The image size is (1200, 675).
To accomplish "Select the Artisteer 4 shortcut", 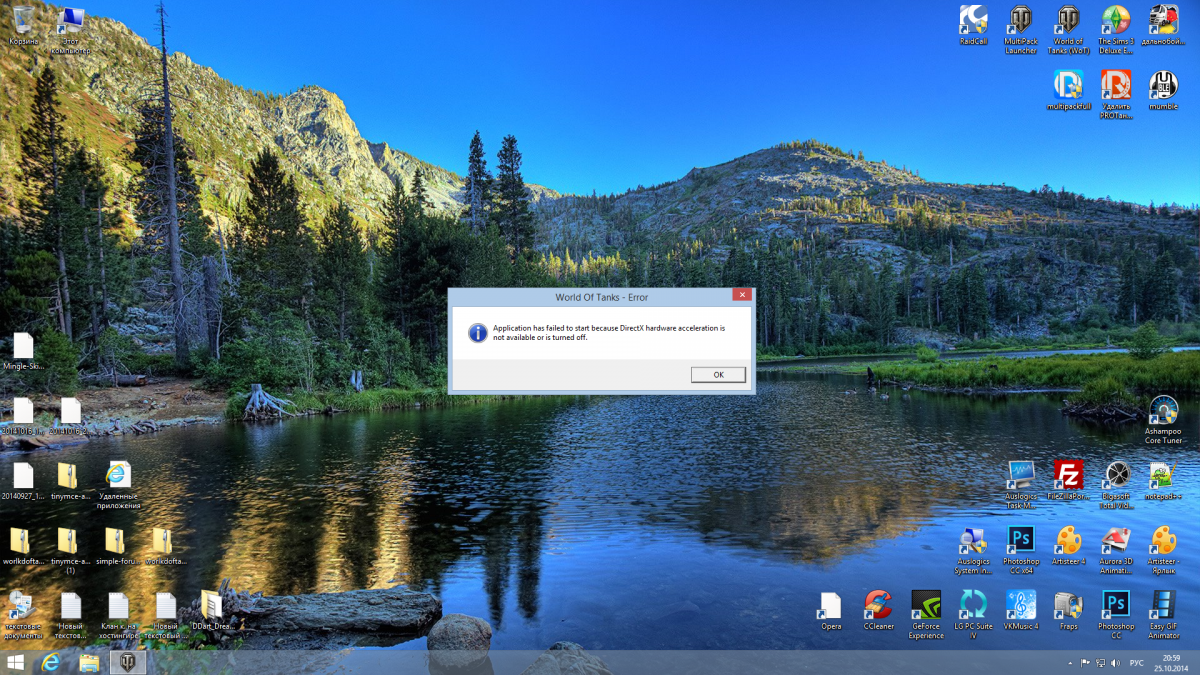I will (1068, 546).
